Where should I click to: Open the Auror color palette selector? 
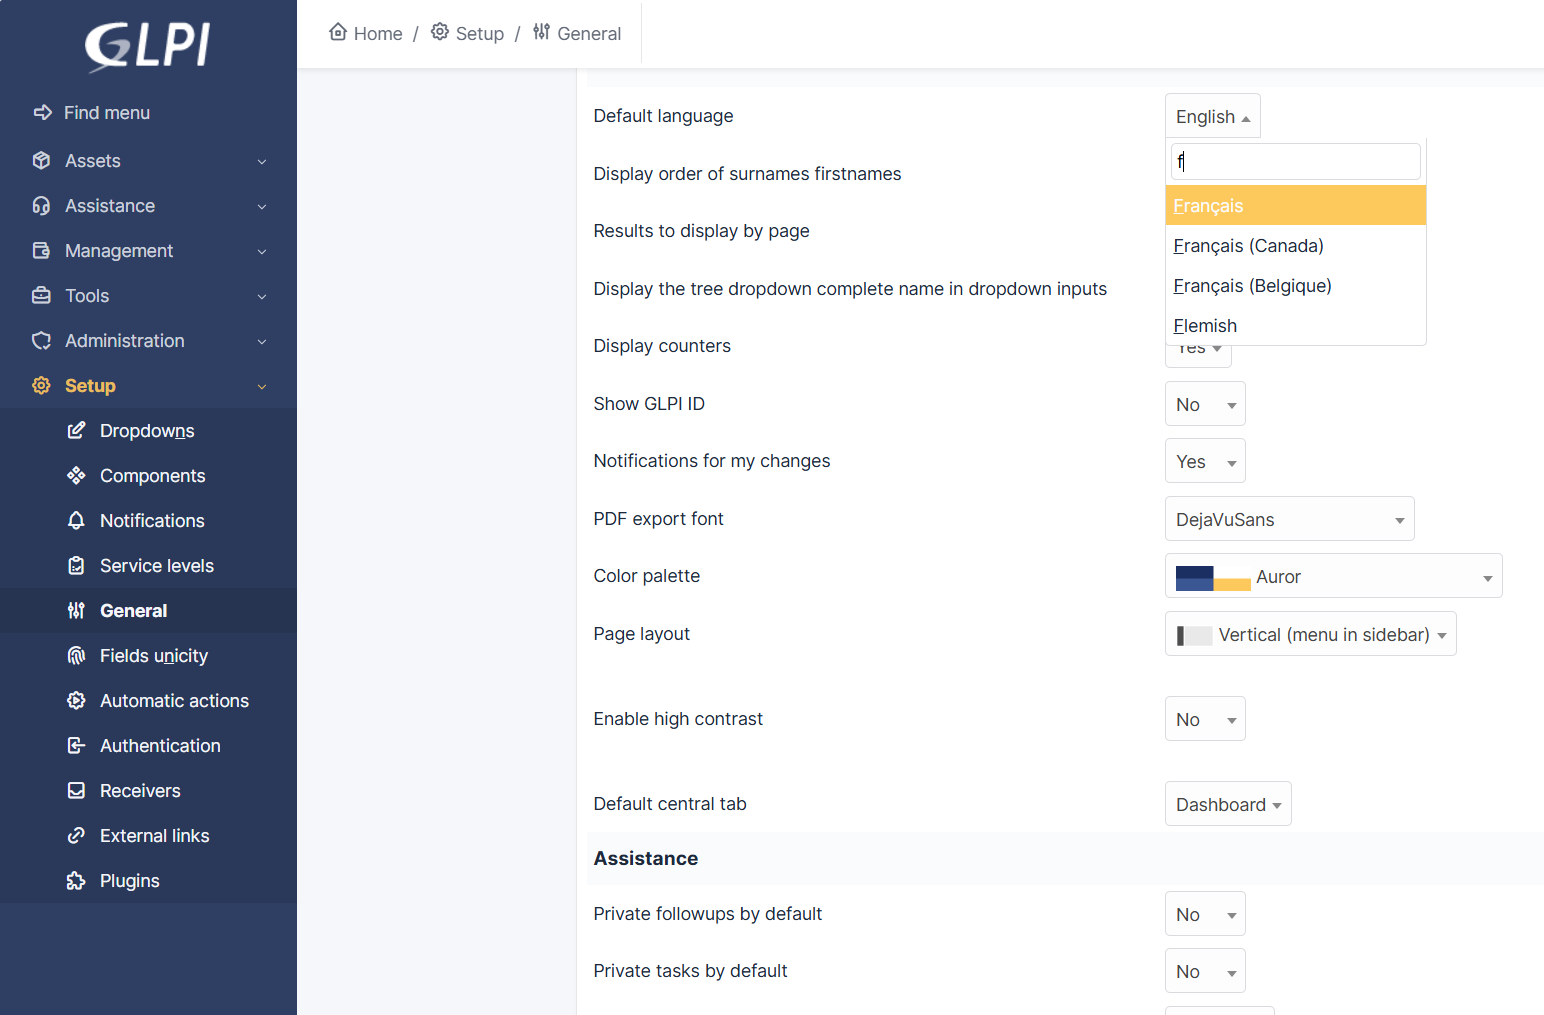coord(1332,576)
